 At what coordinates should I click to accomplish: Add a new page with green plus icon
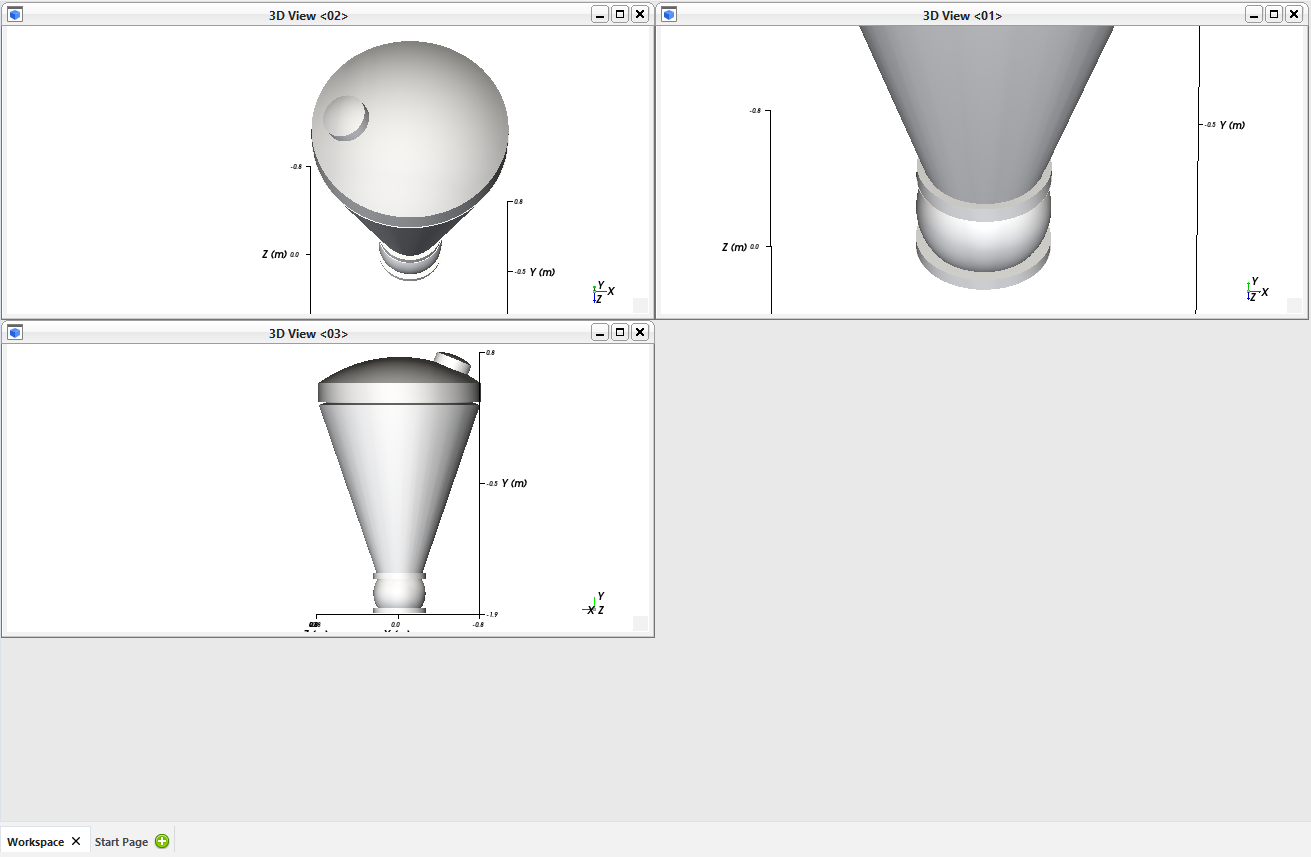(x=162, y=842)
